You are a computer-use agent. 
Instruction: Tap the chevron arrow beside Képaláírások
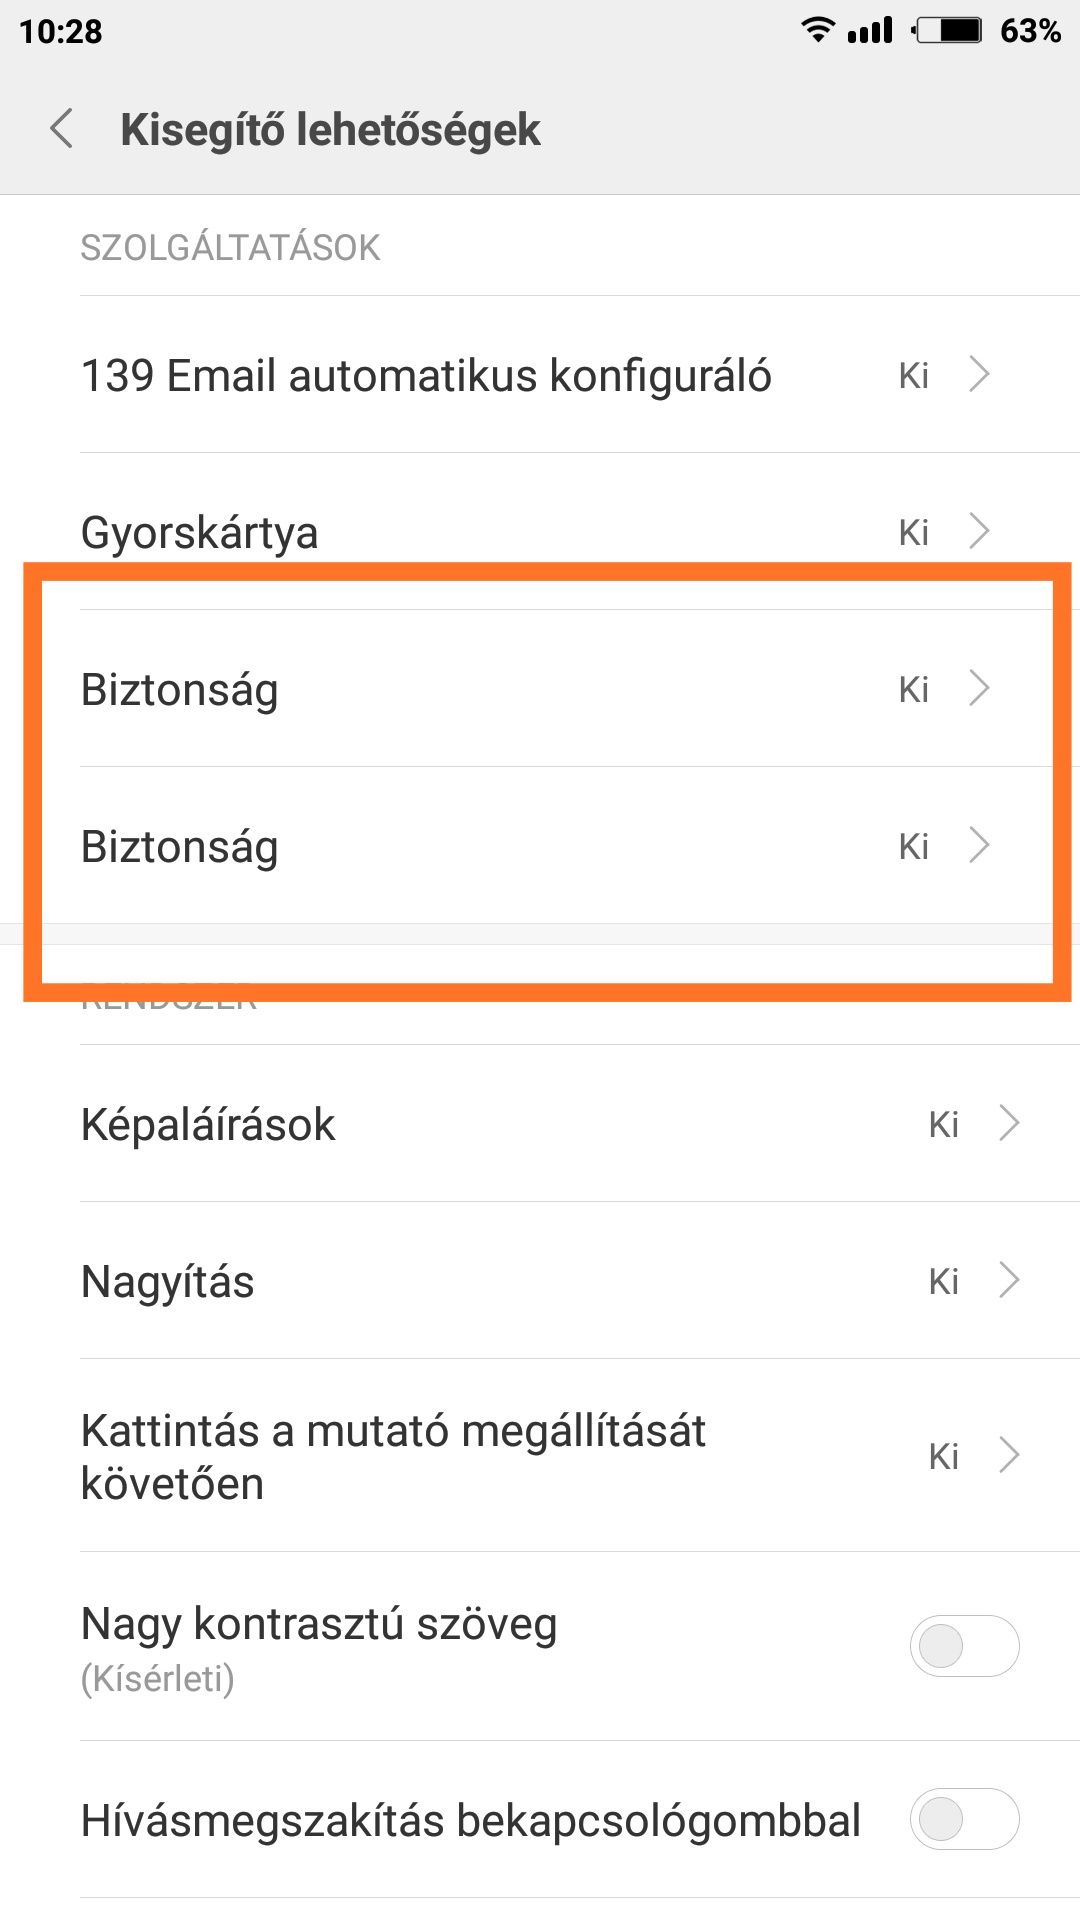[x=1010, y=1123]
